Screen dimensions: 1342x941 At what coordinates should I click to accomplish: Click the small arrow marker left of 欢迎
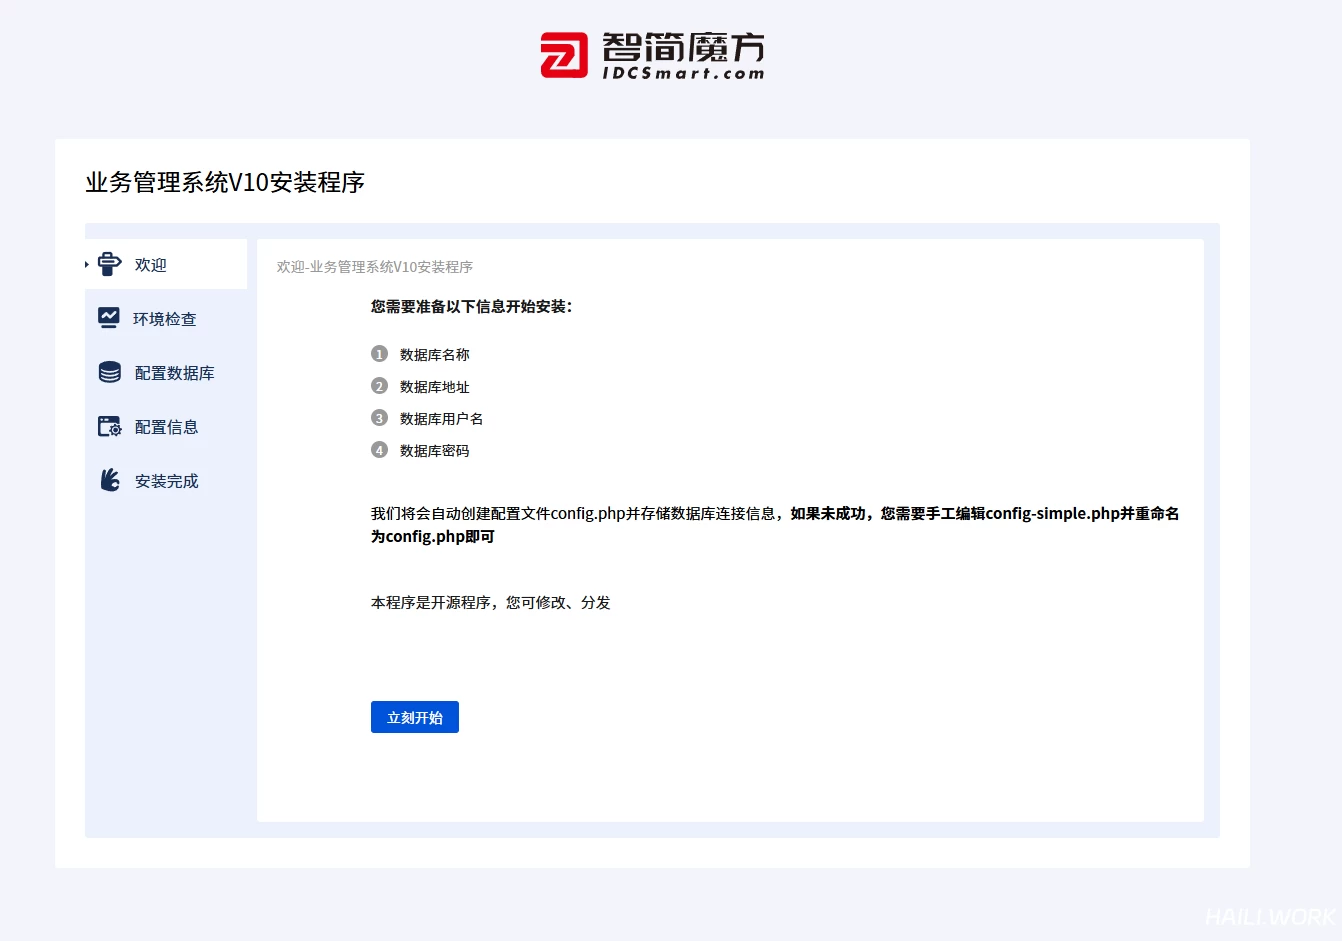(x=87, y=265)
